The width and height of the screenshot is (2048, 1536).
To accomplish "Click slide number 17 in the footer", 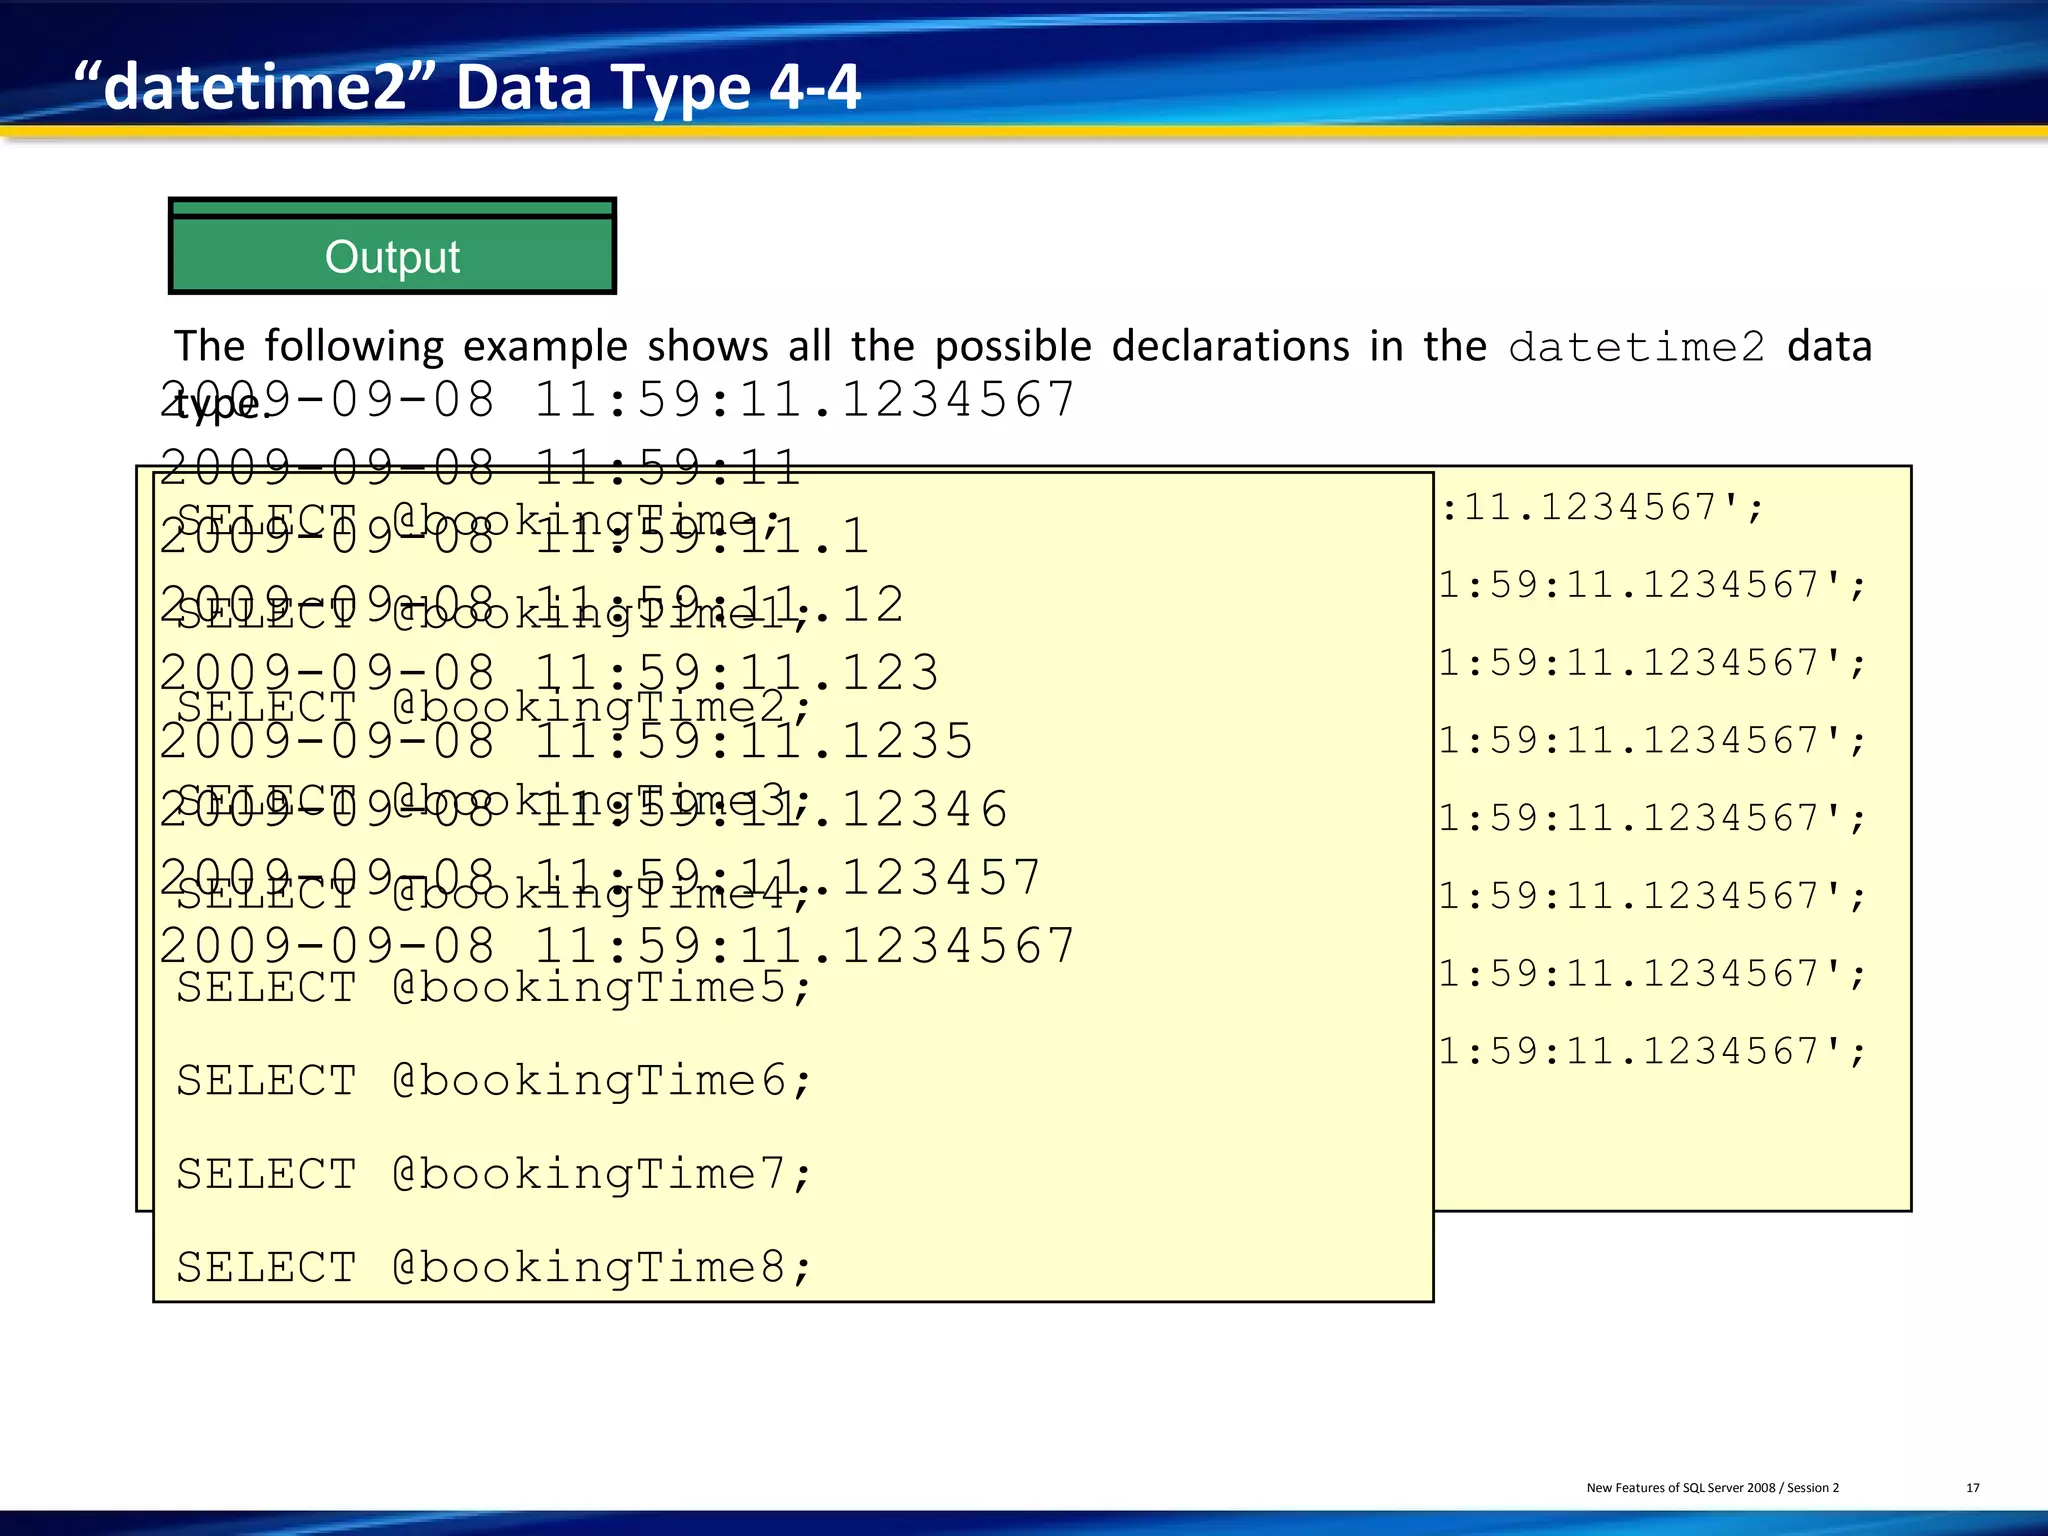I will pos(1973,1488).
